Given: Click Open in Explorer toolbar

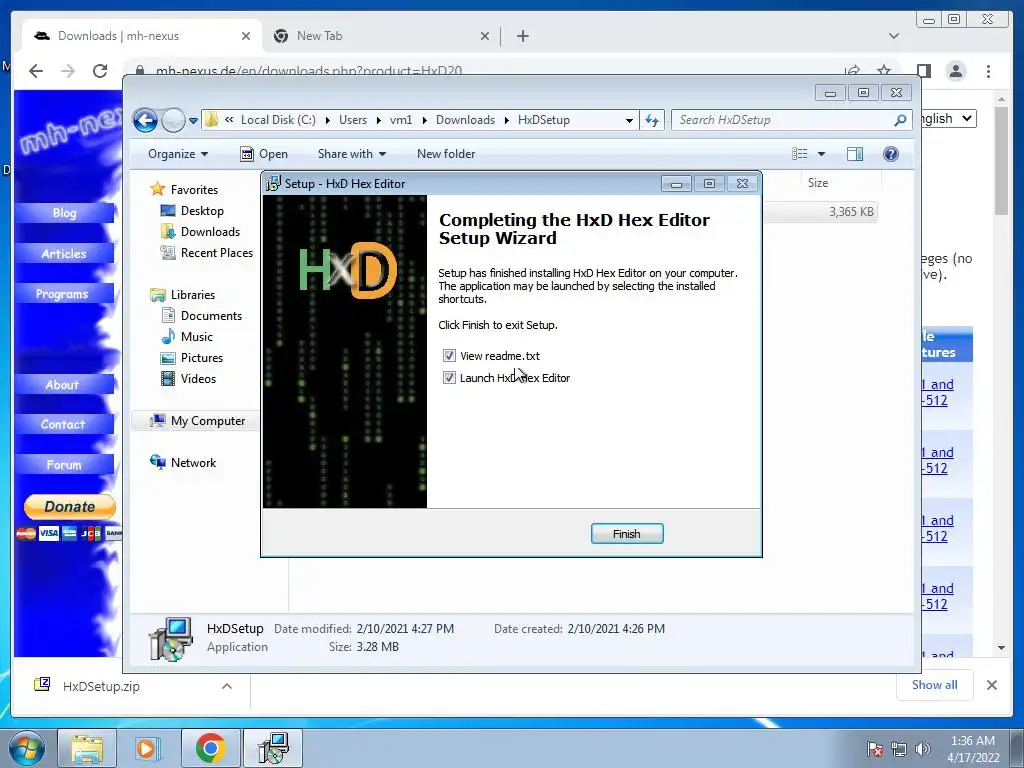Looking at the screenshot, I should 264,154.
